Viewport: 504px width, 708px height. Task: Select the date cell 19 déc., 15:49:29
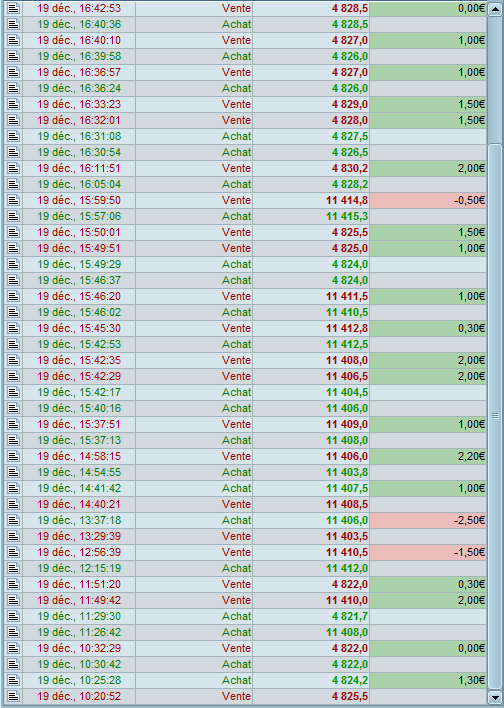[79, 264]
